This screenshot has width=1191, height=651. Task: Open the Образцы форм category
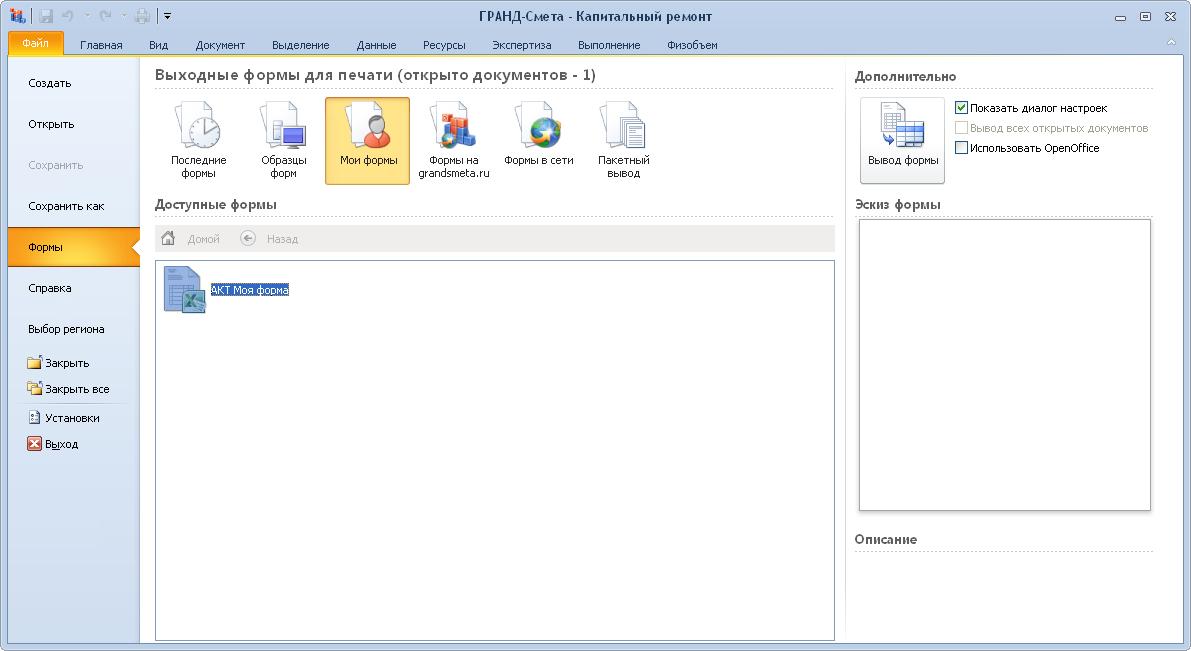tap(283, 141)
